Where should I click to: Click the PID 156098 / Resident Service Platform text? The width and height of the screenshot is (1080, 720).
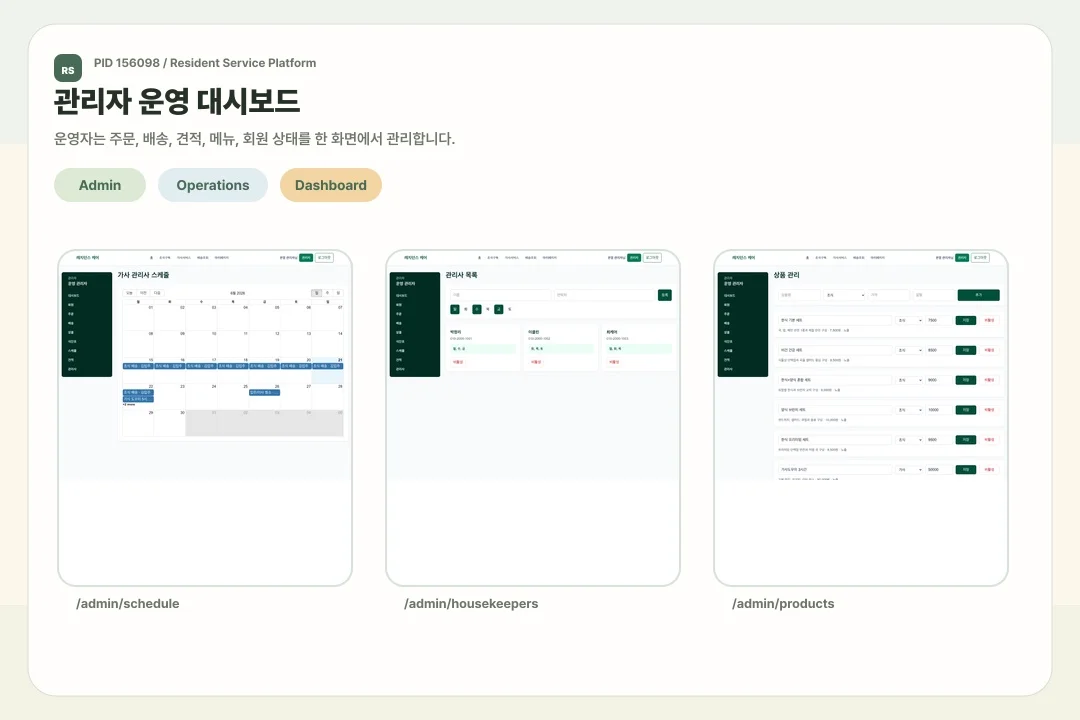coord(205,63)
